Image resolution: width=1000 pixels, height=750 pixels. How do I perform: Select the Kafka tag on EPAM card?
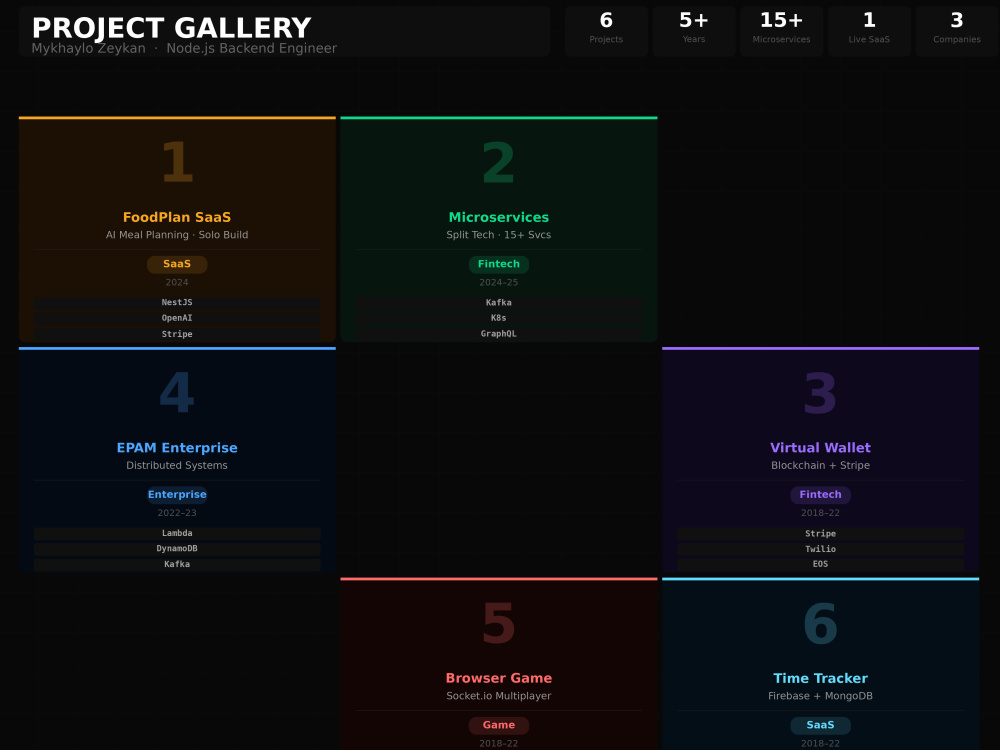(x=177, y=564)
